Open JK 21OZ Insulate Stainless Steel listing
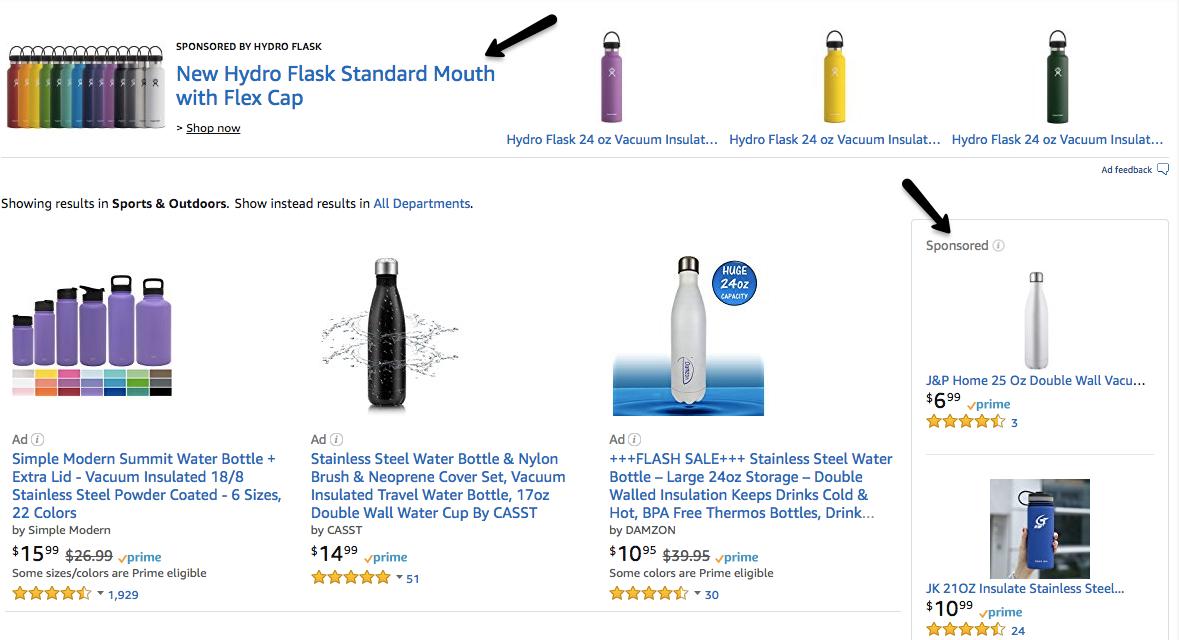The height and width of the screenshot is (640, 1179). tap(1025, 588)
